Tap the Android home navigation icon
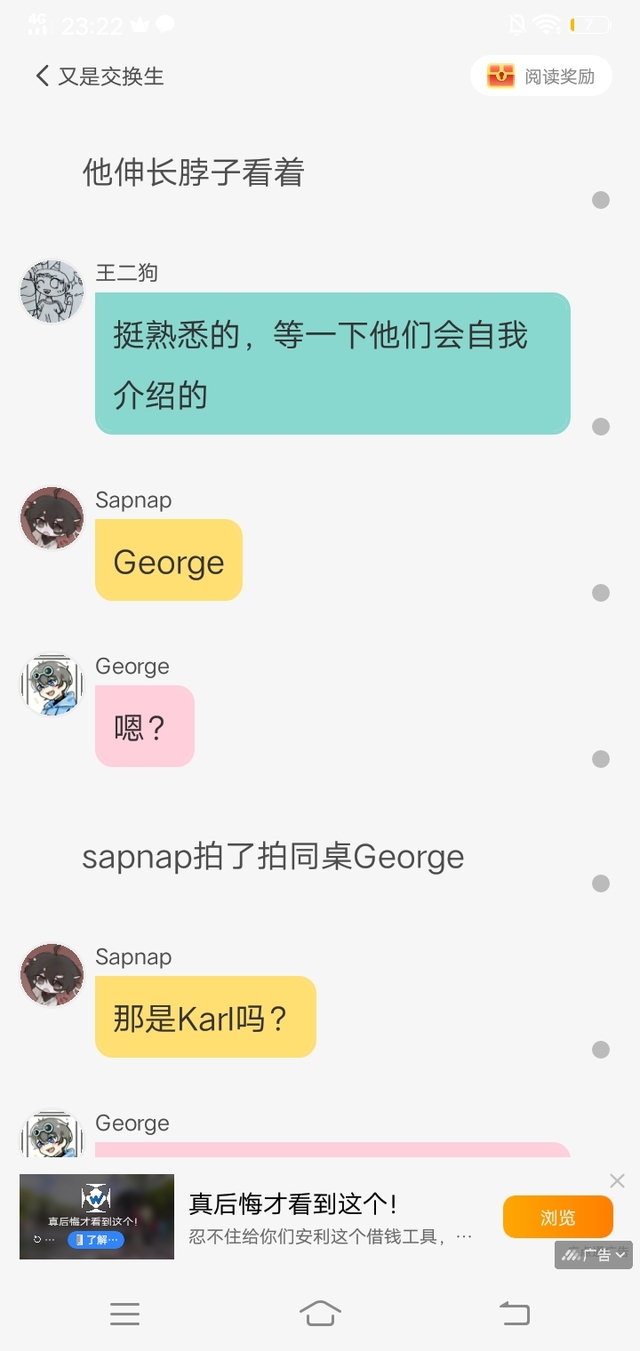 tap(320, 1314)
